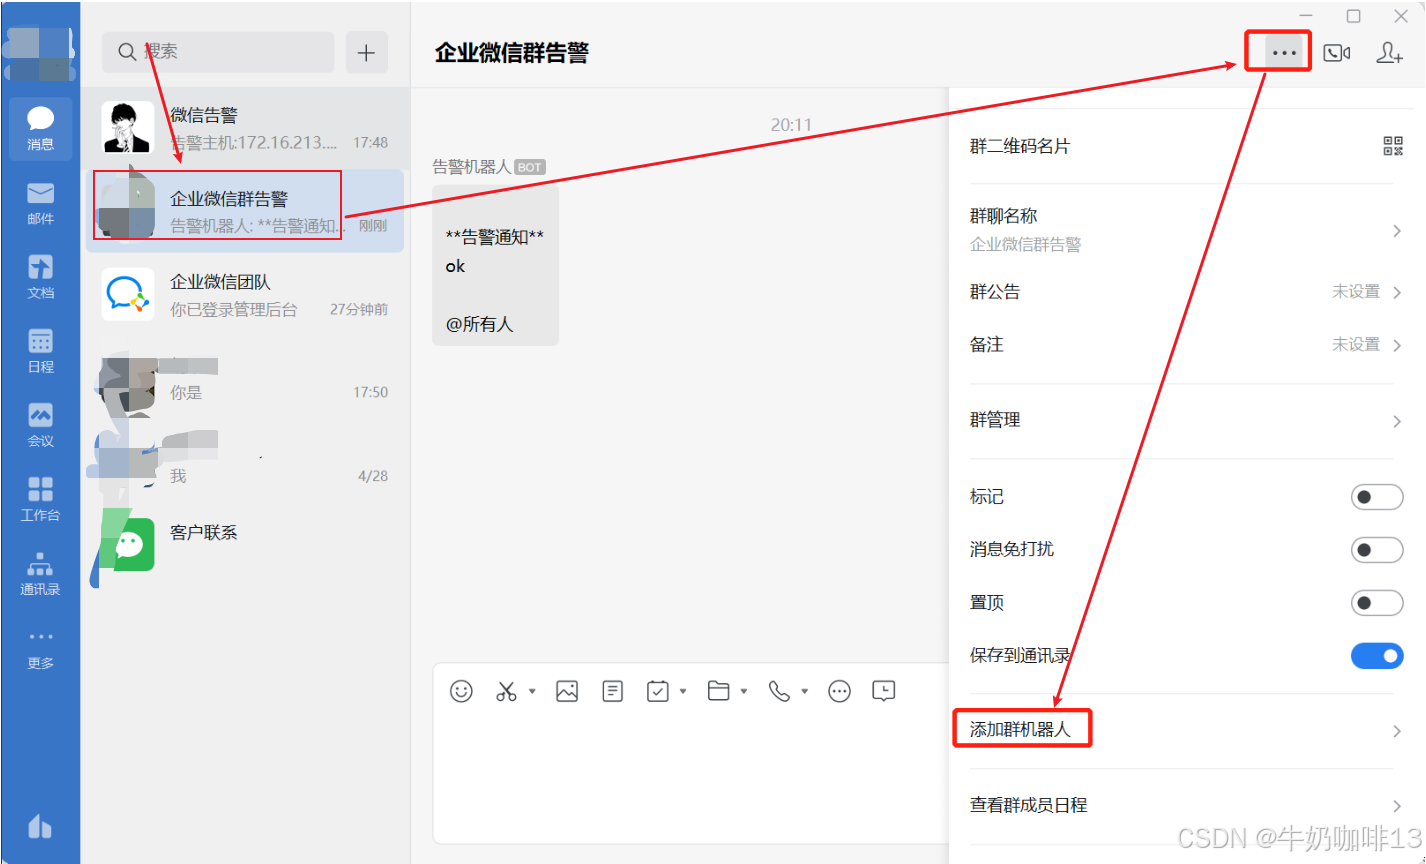Open the 企业微信团队 conversation
The height and width of the screenshot is (864, 1426).
point(245,295)
